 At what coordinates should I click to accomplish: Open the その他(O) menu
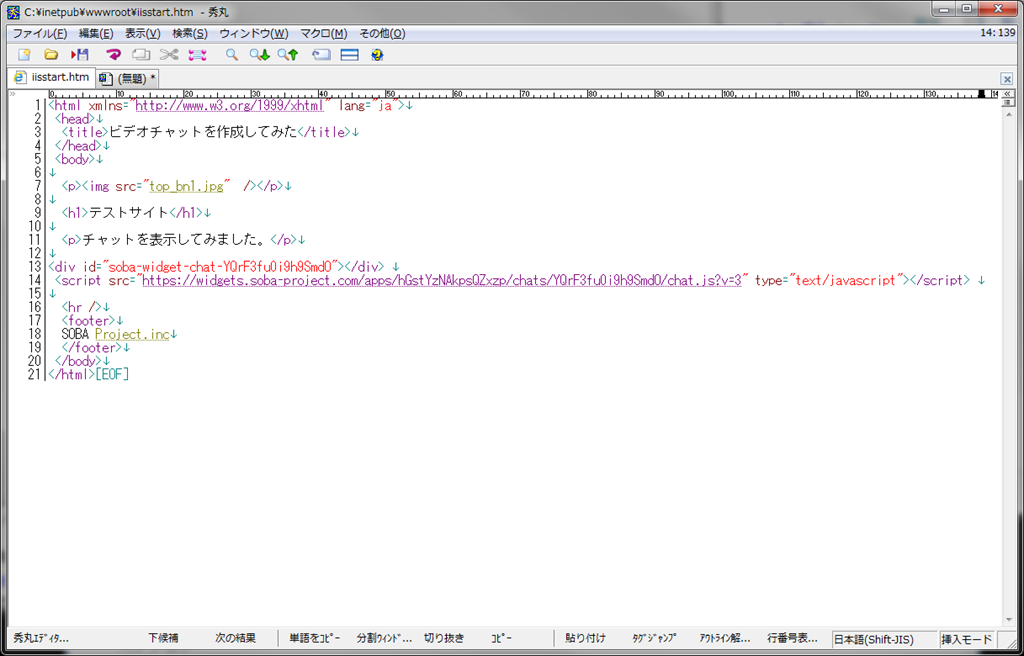pyautogui.click(x=382, y=33)
